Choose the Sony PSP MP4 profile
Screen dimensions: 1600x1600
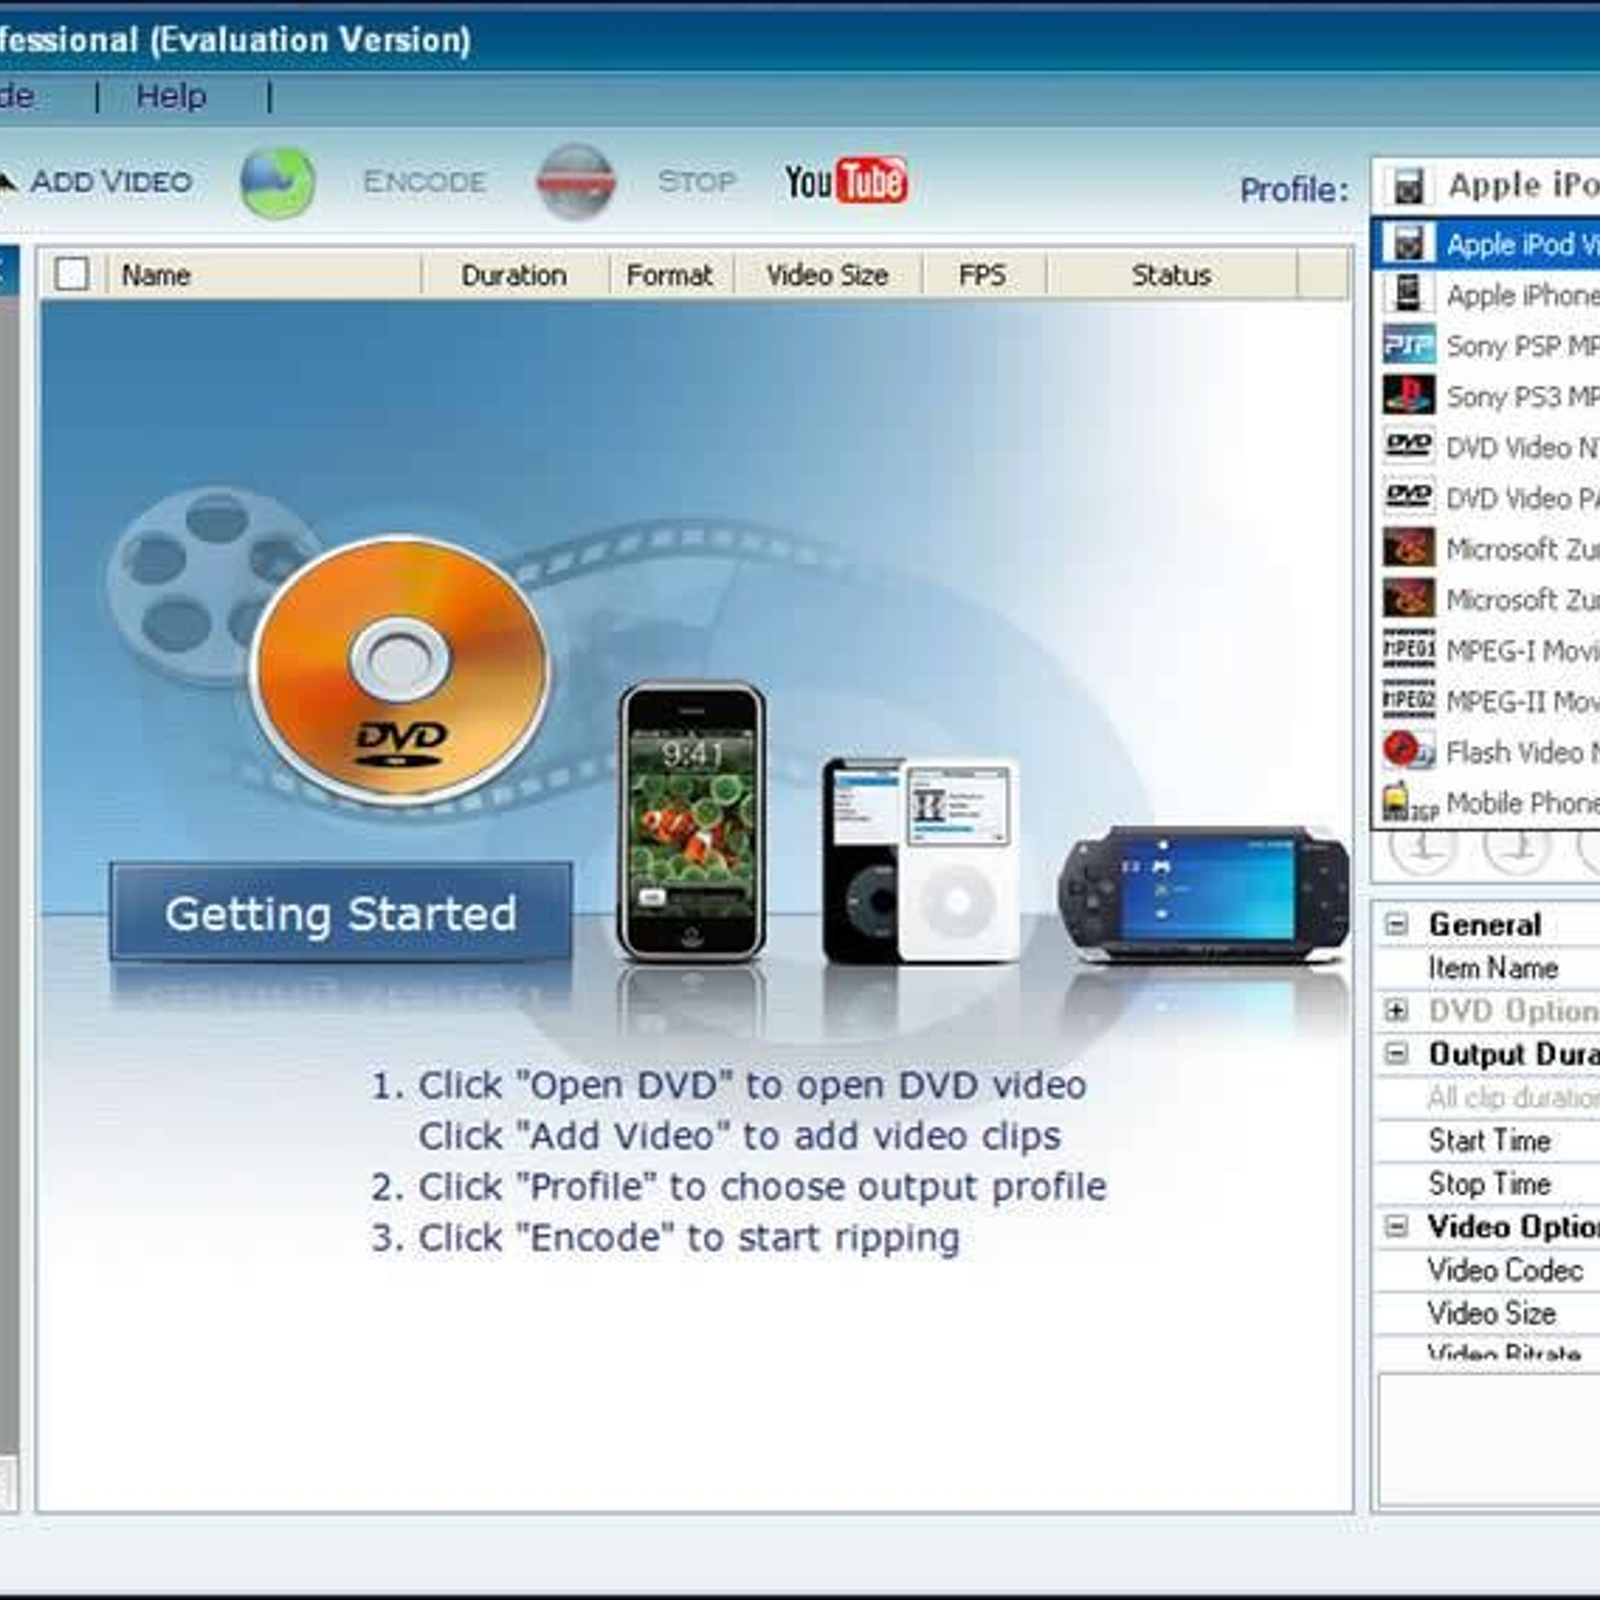pyautogui.click(x=1487, y=346)
